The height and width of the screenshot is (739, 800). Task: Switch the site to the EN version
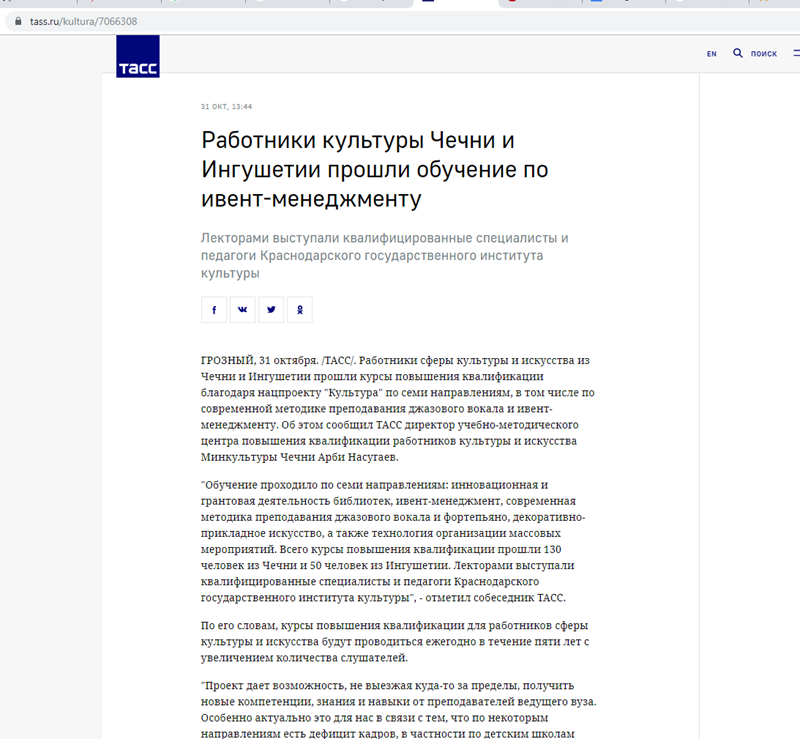pos(712,54)
